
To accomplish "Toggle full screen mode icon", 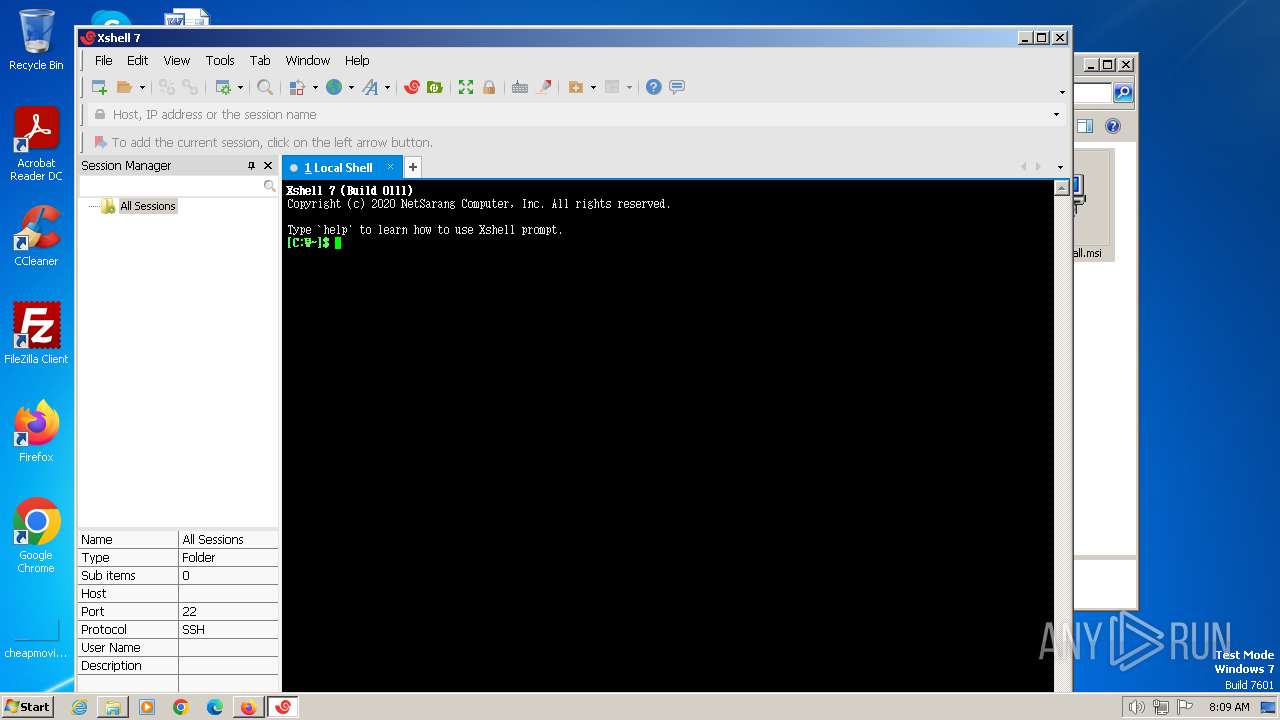I will tap(466, 87).
